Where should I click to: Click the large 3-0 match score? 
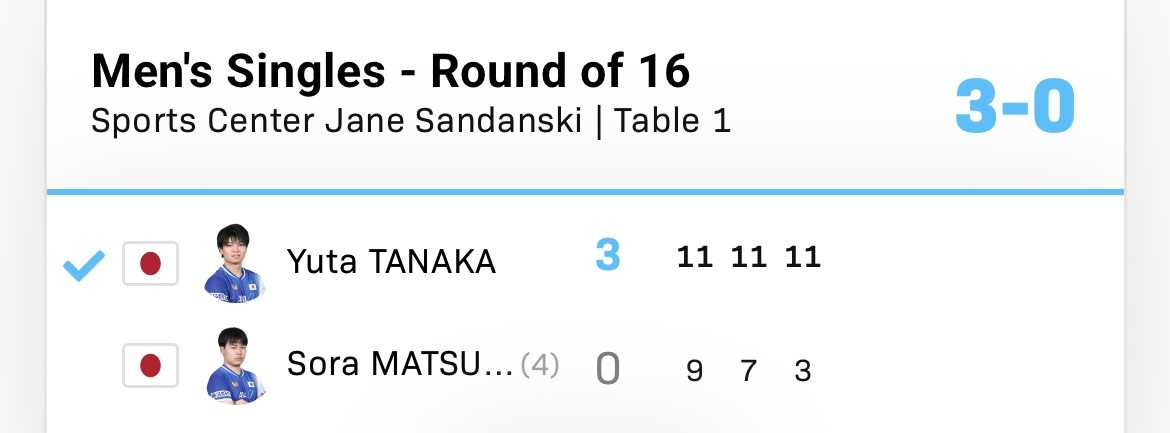[1015, 107]
